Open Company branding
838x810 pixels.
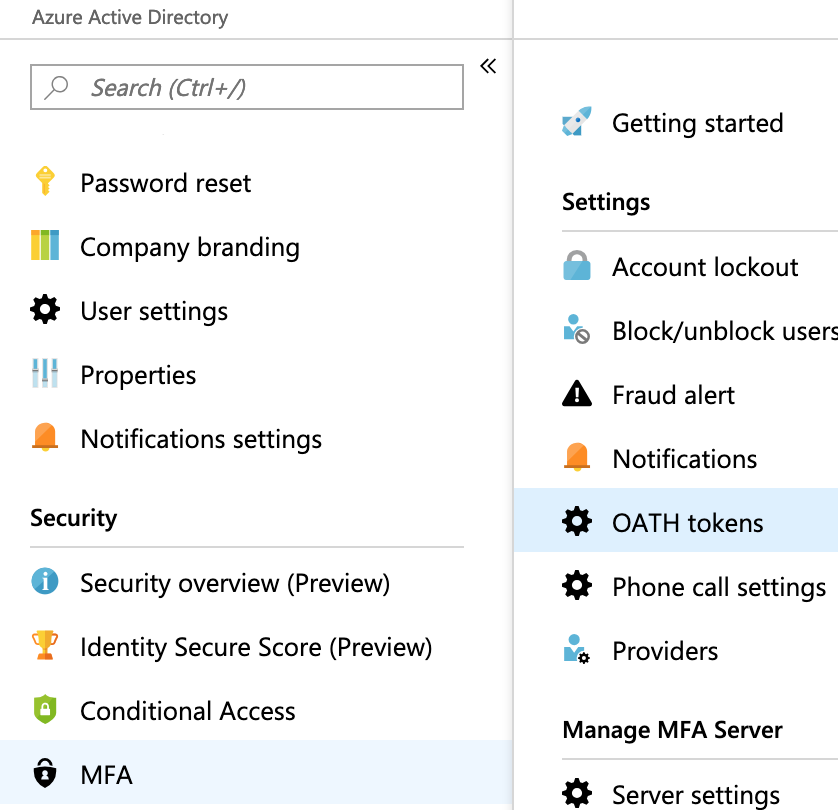point(190,247)
